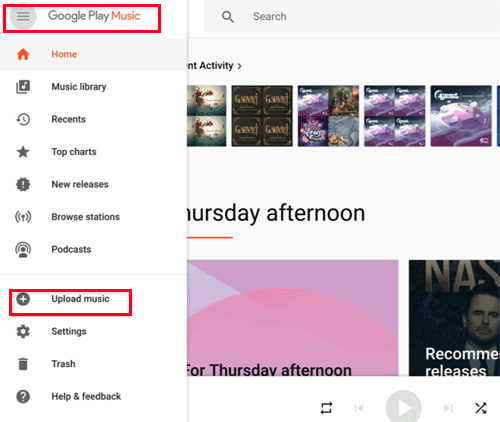Click the Podcasts icon
The image size is (500, 422).
(23, 250)
